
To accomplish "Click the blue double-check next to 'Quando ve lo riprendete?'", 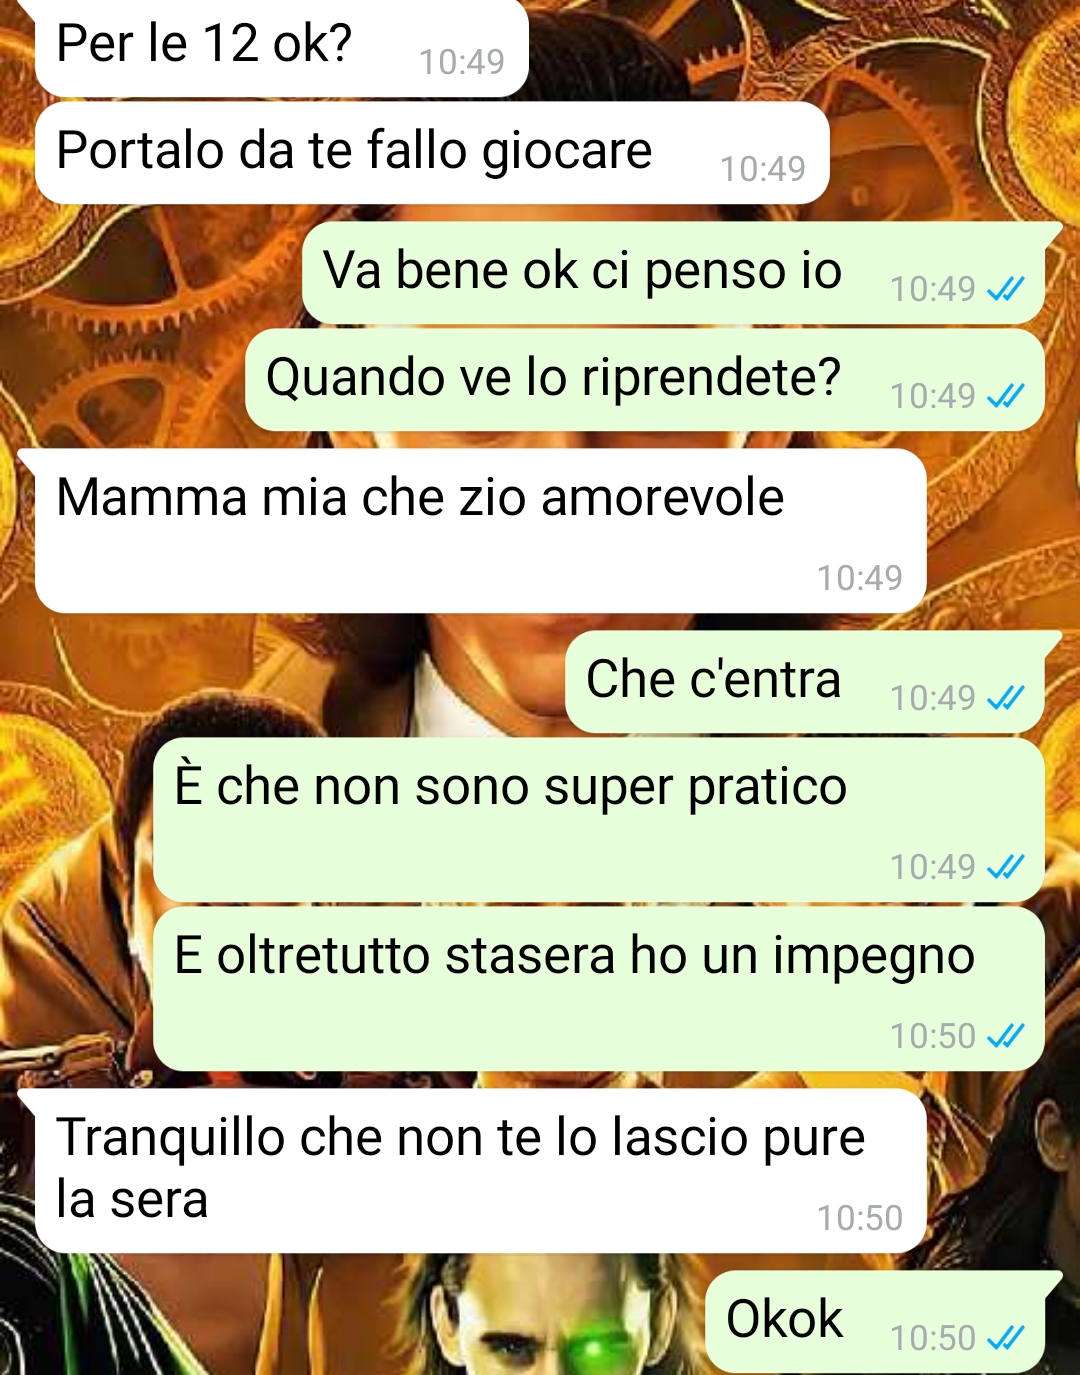I will [x=1005, y=397].
